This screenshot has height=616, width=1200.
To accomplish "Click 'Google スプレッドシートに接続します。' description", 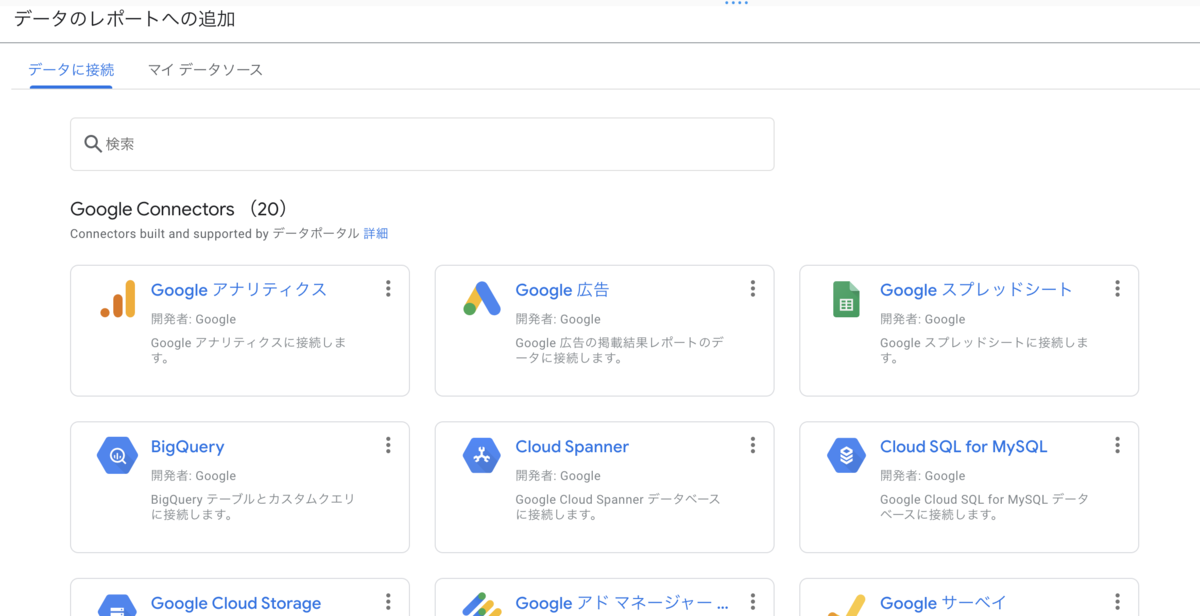I will click(x=985, y=350).
